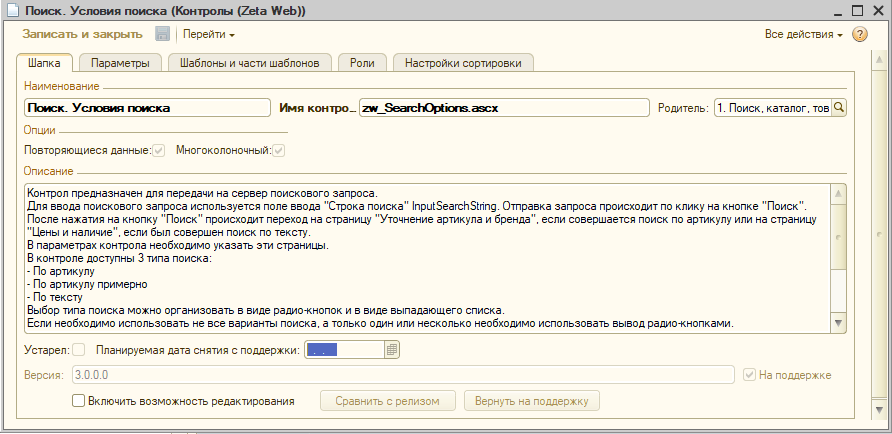Click the magnifier icon in Родитель field
892x434 pixels.
click(838, 108)
